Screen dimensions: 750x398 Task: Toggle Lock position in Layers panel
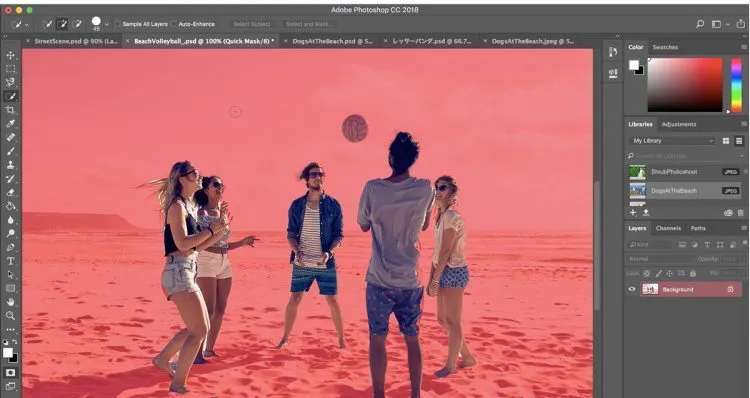click(670, 274)
